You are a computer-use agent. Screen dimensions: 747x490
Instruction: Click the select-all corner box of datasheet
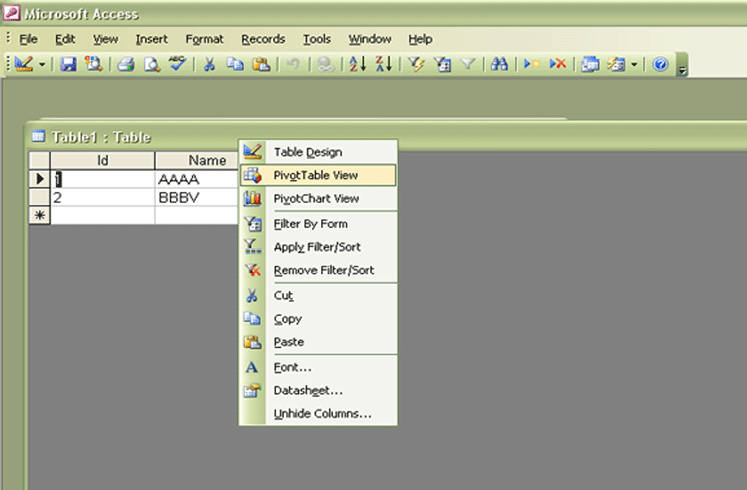[40, 160]
